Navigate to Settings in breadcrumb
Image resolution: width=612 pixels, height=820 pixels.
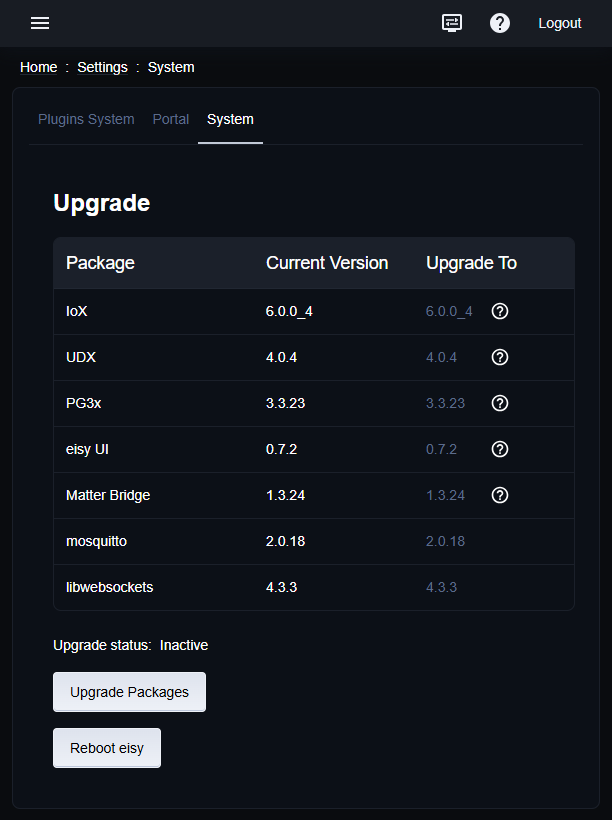102,67
